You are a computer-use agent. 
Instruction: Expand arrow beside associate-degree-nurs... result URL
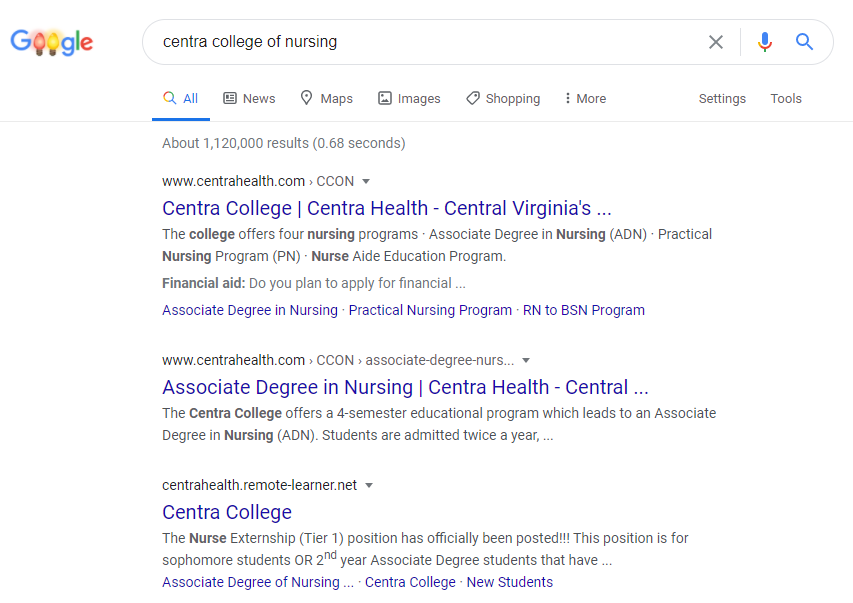[526, 360]
